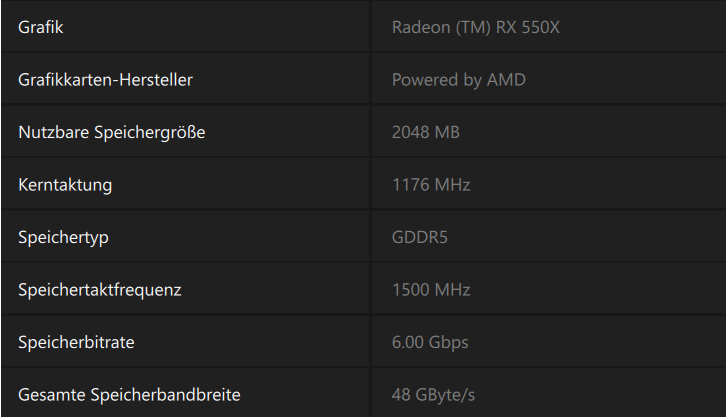Select the Radeon (TM) RX 550X value
Image resolution: width=726 pixels, height=417 pixels.
[x=475, y=27]
